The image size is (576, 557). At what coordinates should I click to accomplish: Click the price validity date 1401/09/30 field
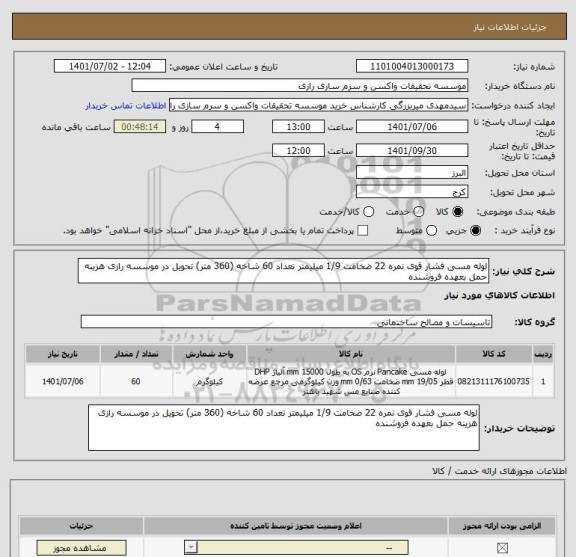pos(412,151)
